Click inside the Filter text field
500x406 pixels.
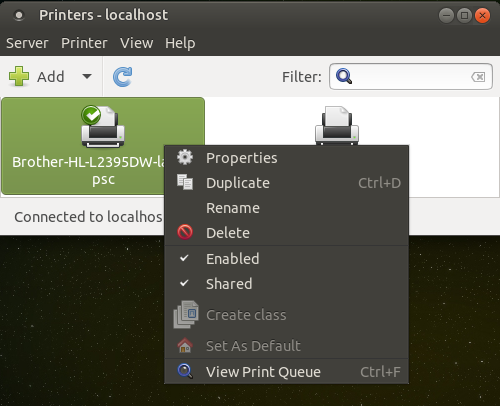(411, 77)
